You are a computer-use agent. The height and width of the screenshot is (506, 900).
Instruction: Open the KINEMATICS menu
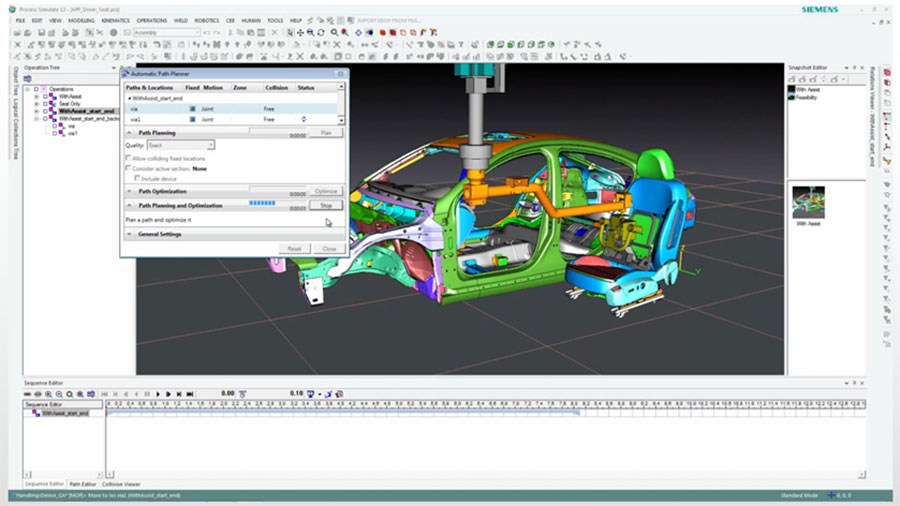click(113, 20)
